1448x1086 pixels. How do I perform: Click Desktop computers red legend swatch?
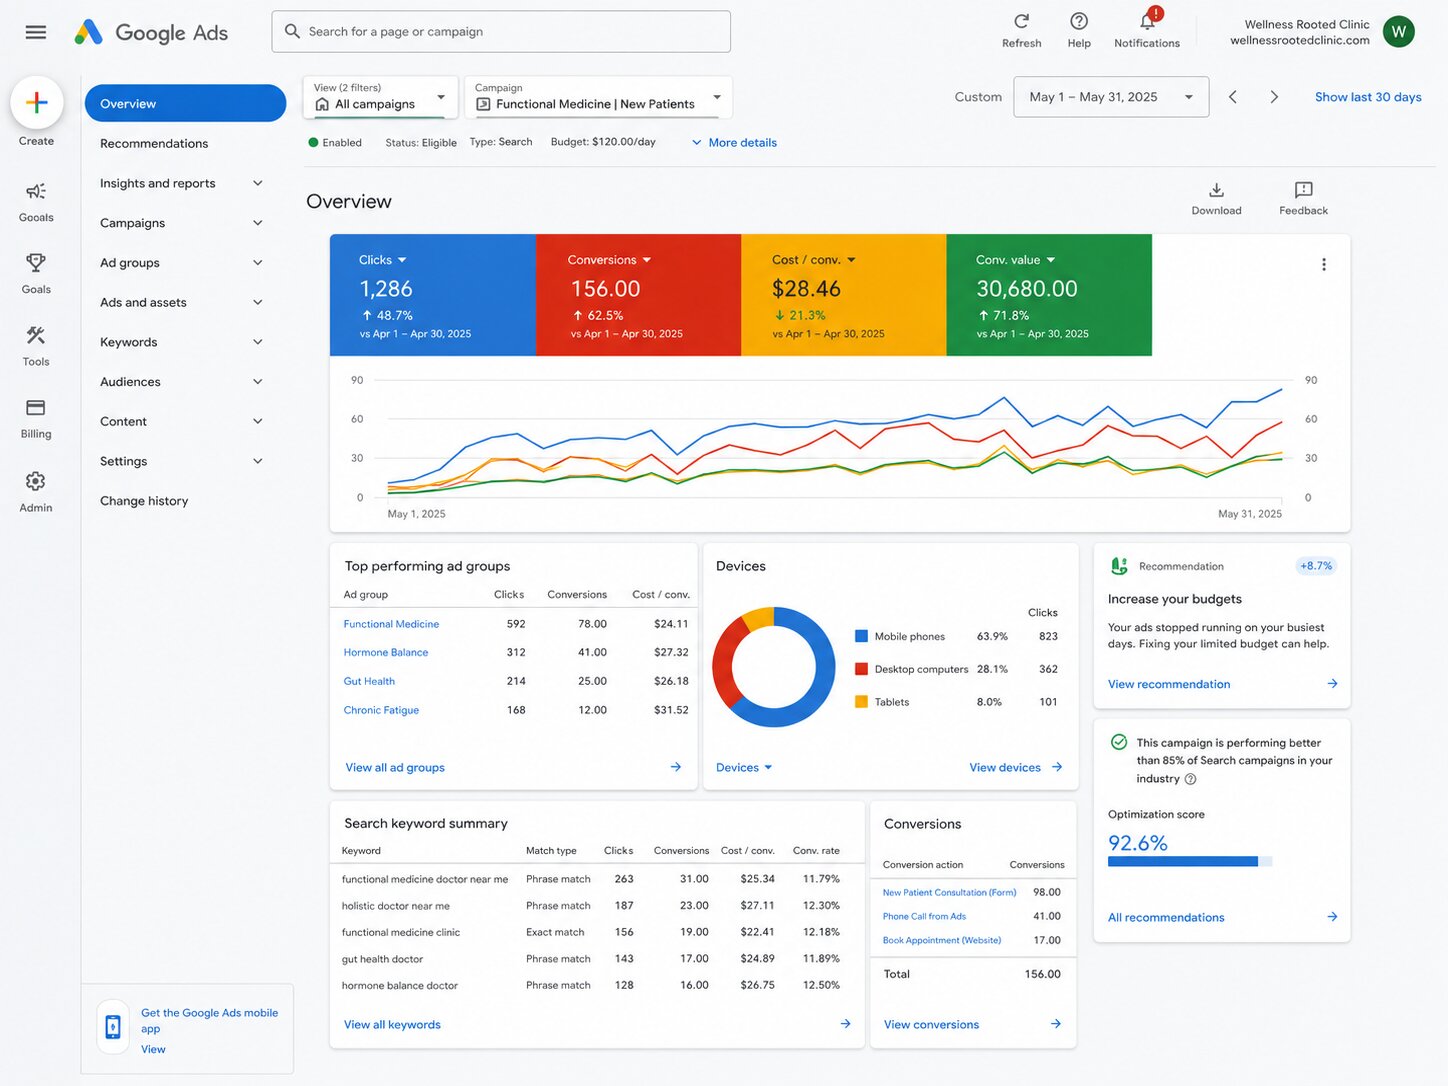click(861, 669)
